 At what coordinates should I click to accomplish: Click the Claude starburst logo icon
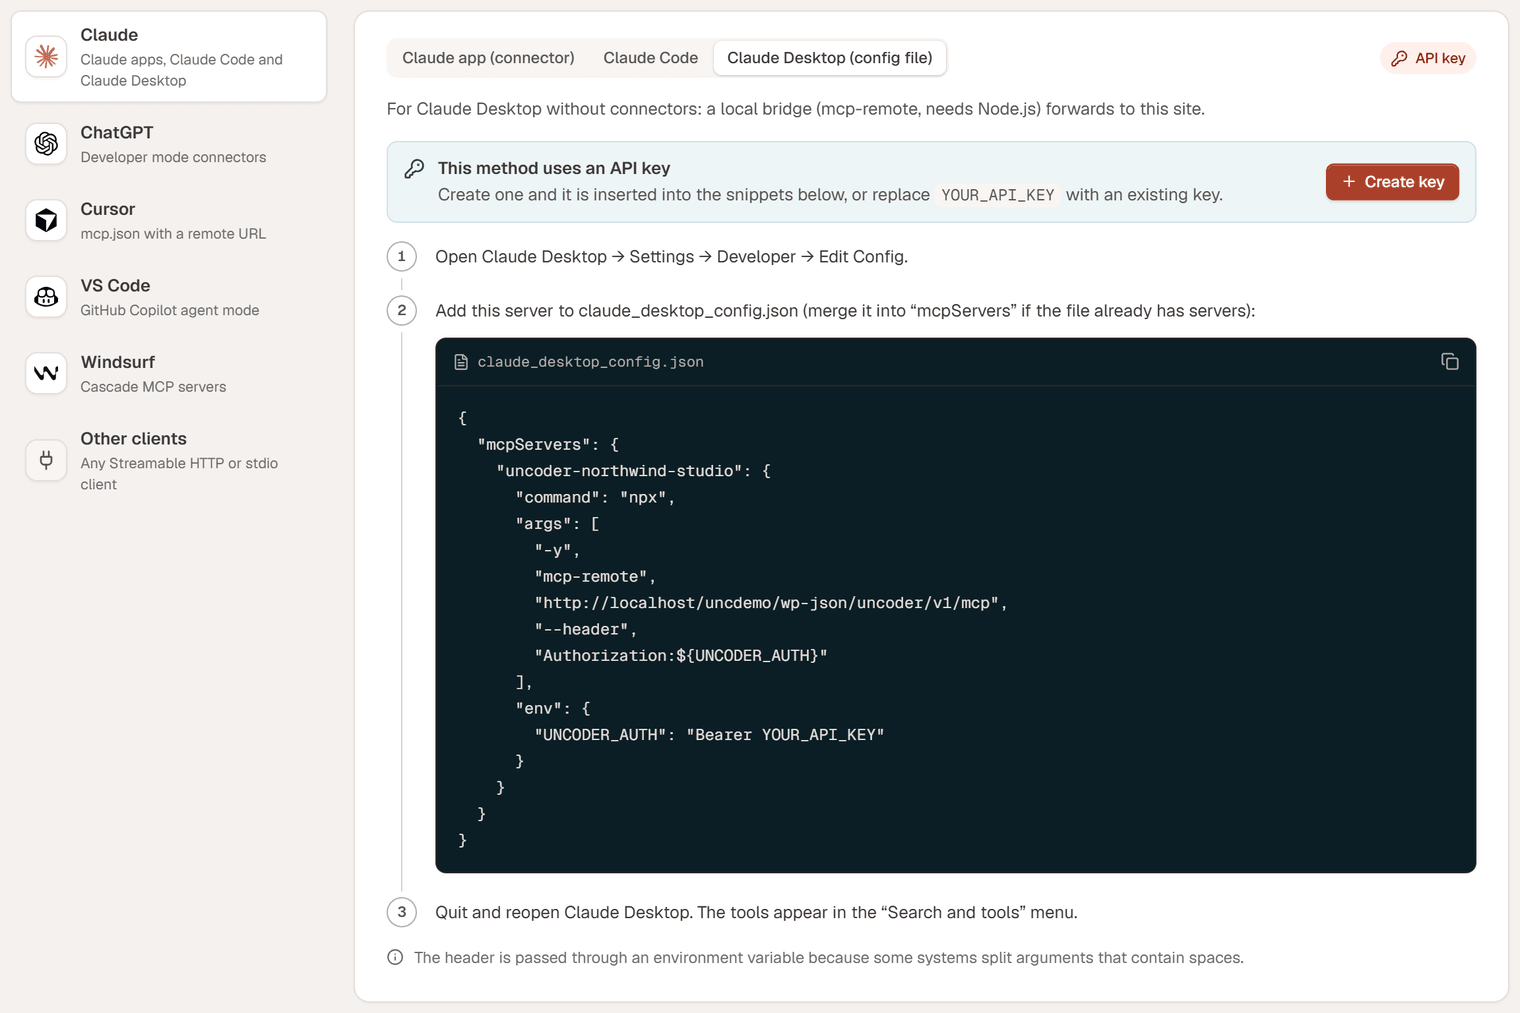46,57
